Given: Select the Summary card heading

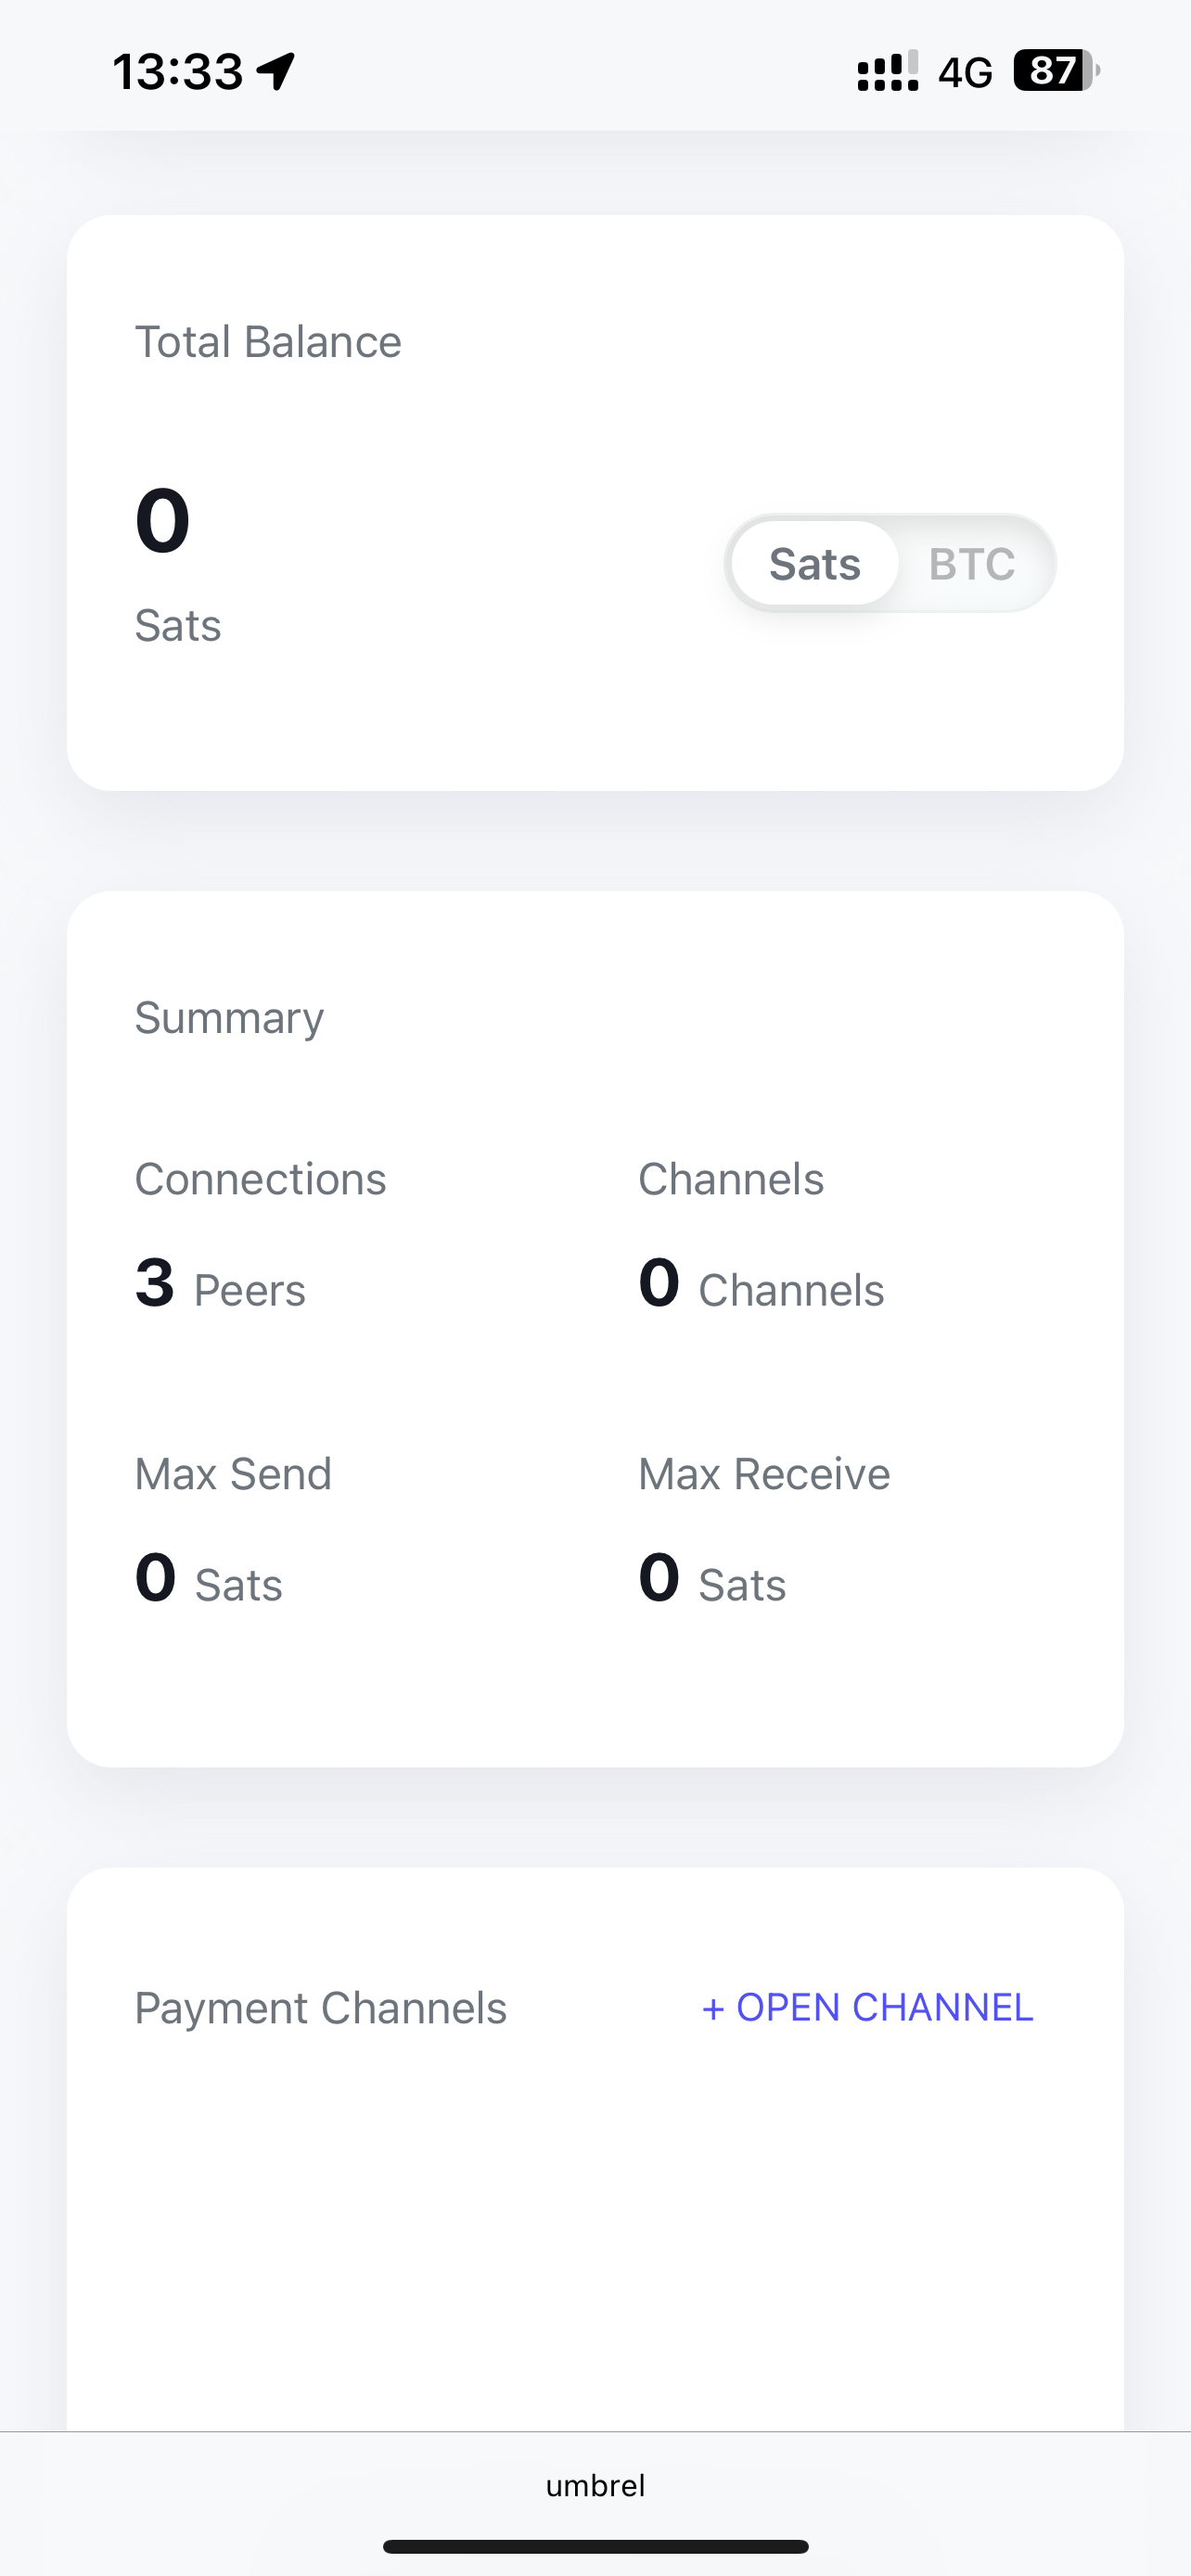Looking at the screenshot, I should [x=229, y=1018].
